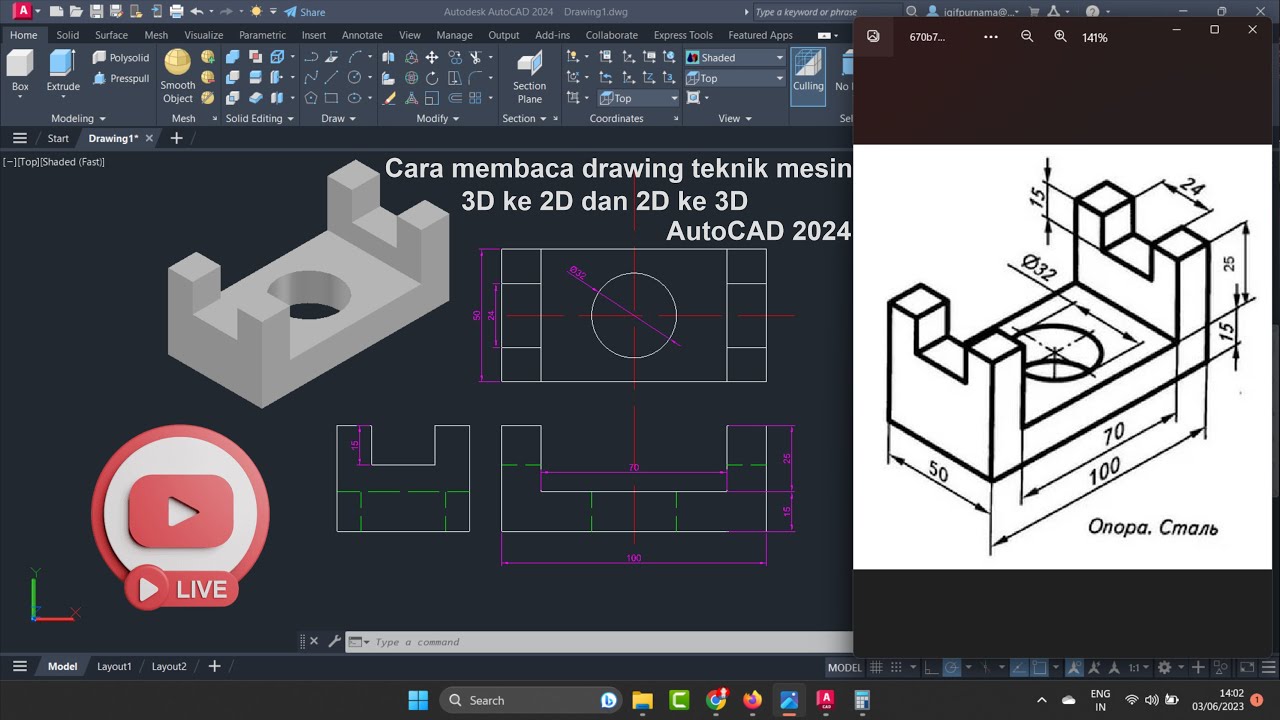
Task: Add a new drawing tab with plus
Action: pyautogui.click(x=177, y=138)
